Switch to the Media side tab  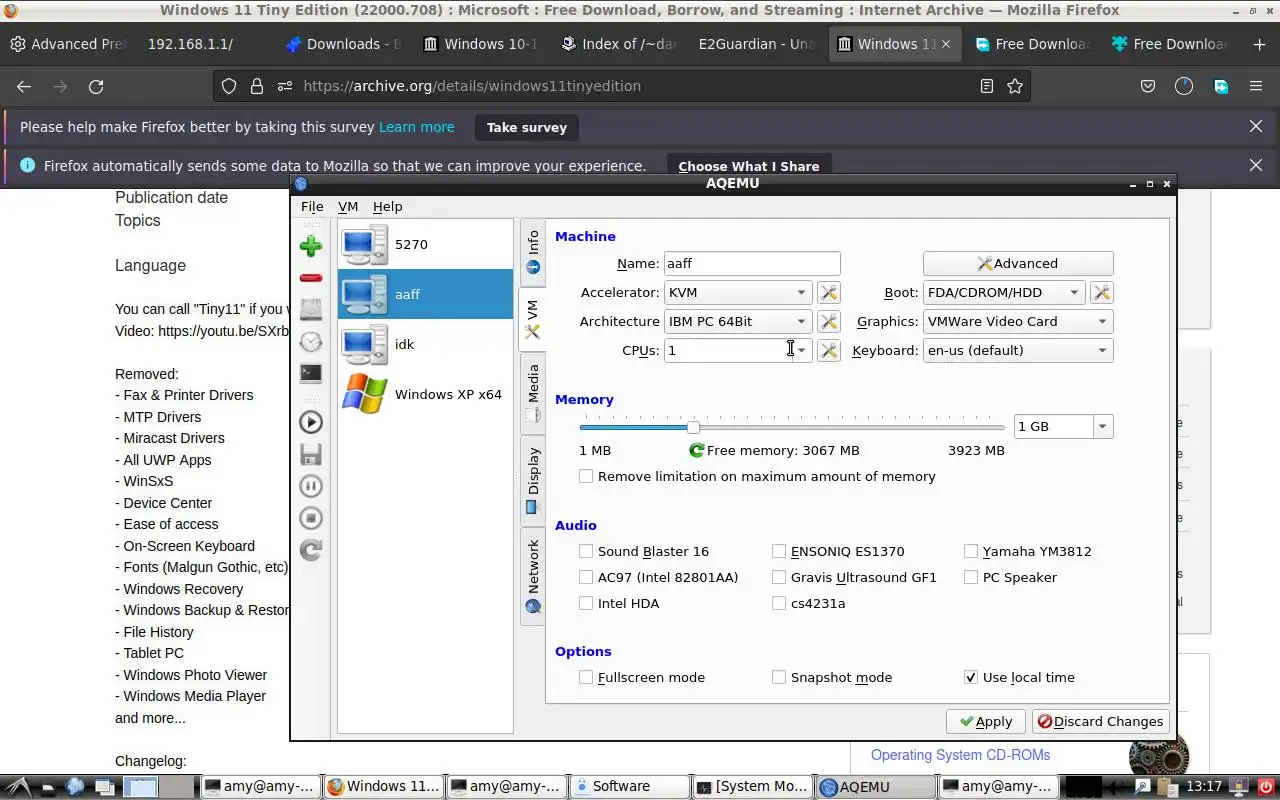click(x=533, y=393)
